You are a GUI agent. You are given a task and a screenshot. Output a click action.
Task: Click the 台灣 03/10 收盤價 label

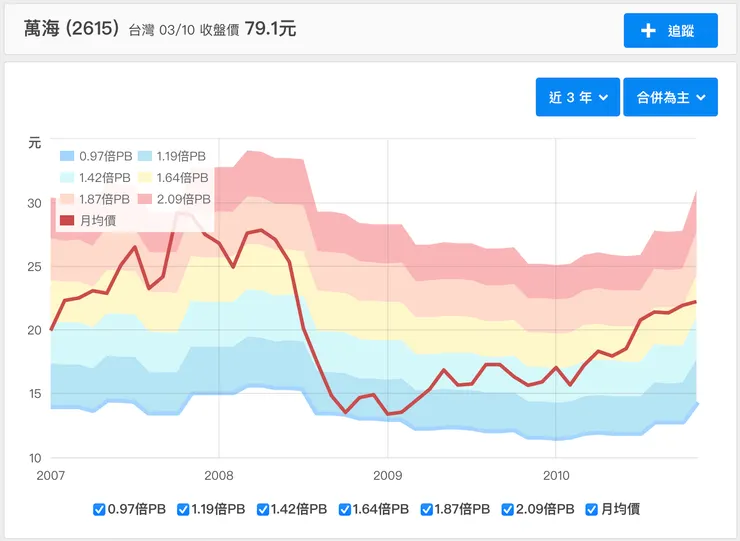coord(184,30)
